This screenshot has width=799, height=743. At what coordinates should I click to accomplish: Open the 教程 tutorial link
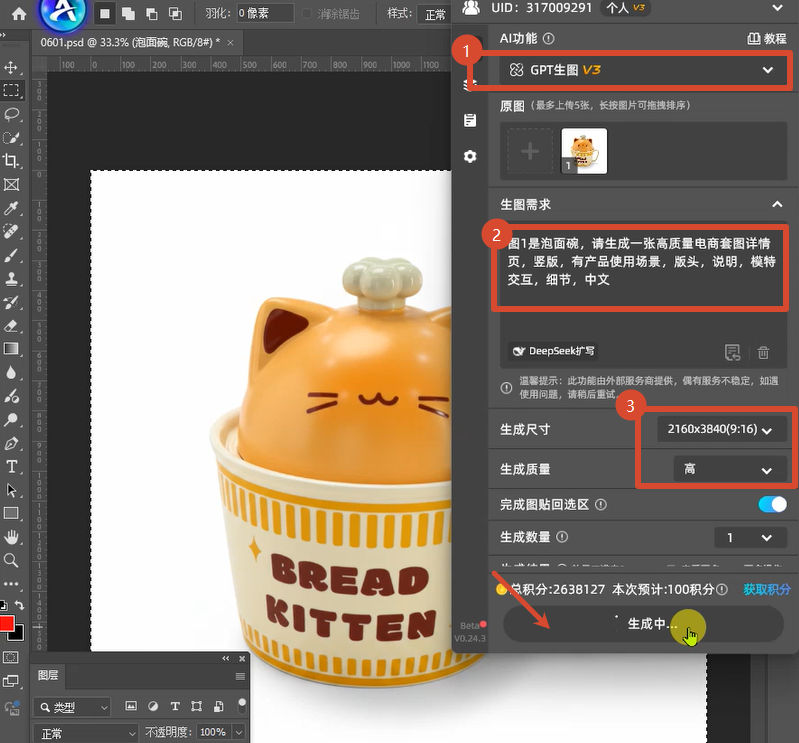(x=767, y=39)
